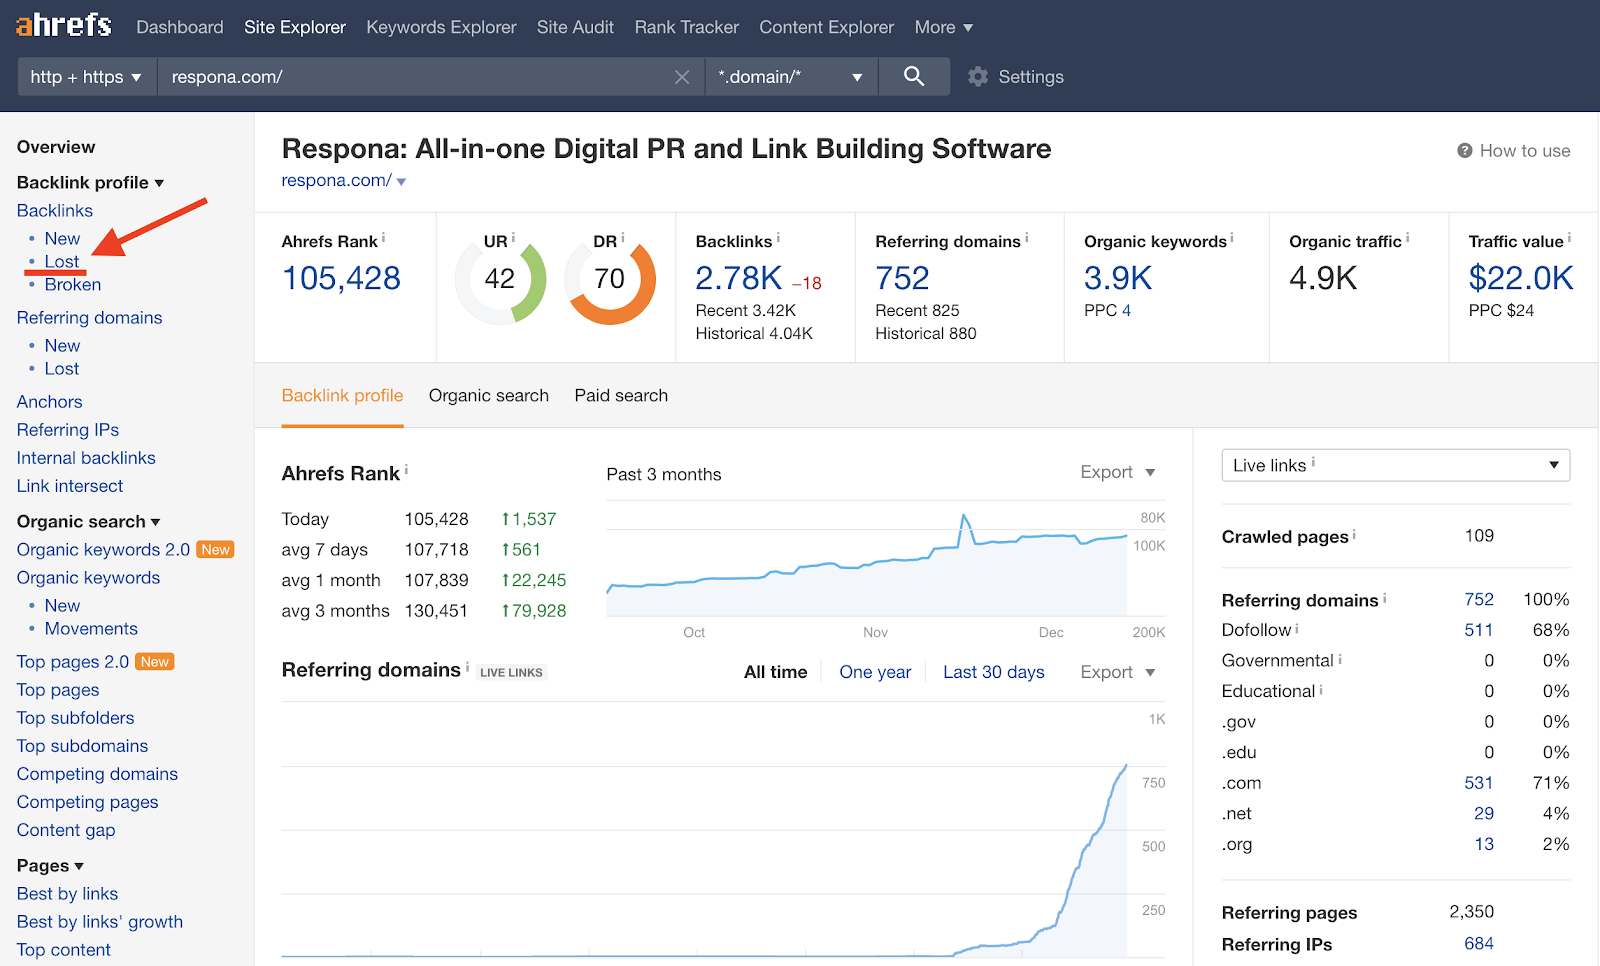Open the *.domain/* mode dropdown

(x=791, y=77)
